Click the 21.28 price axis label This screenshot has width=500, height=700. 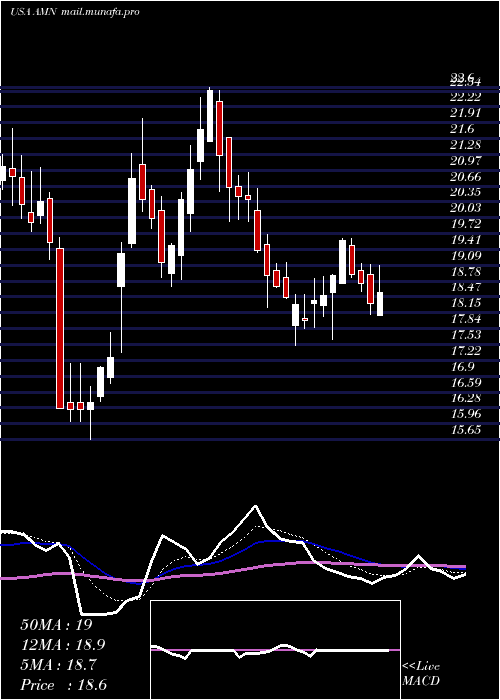pos(465,145)
